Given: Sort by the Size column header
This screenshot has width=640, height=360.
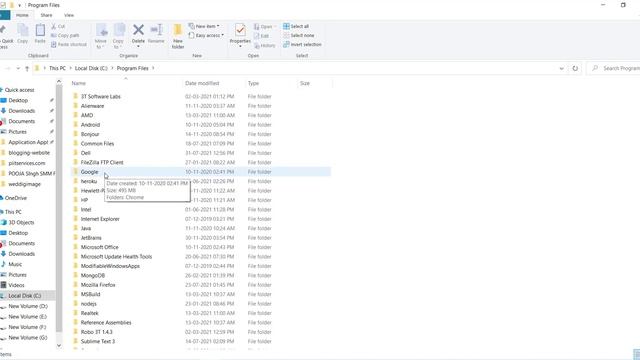Looking at the screenshot, I should pos(315,83).
